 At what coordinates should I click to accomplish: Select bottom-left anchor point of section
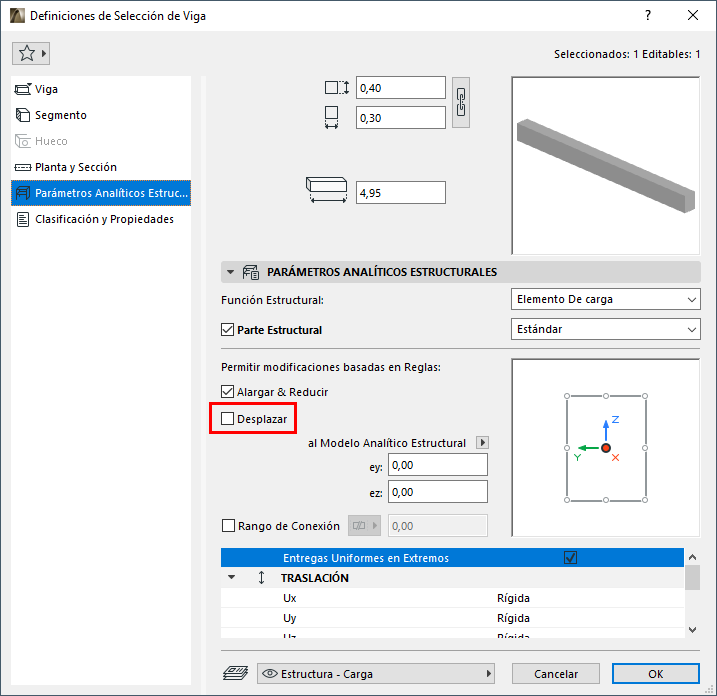[567, 500]
